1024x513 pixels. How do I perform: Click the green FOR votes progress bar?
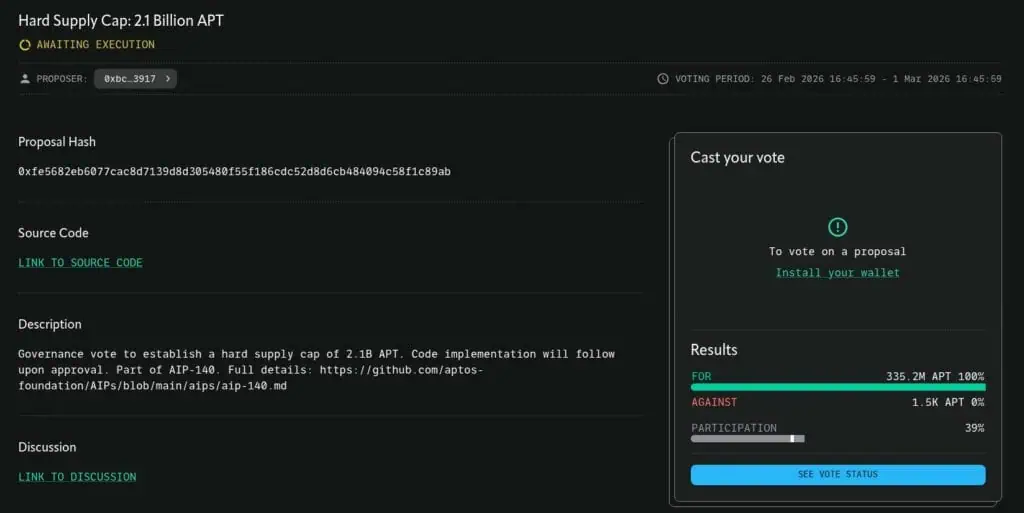pos(837,387)
